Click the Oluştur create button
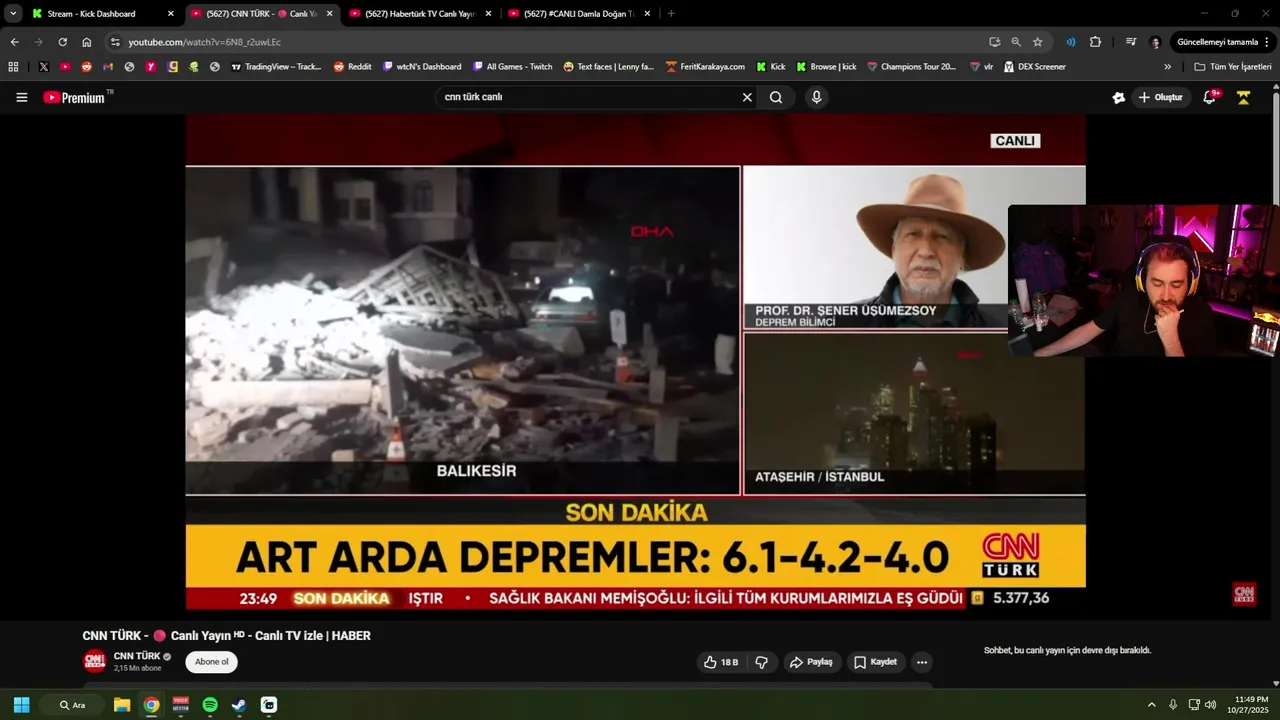The height and width of the screenshot is (720, 1280). click(x=1160, y=97)
